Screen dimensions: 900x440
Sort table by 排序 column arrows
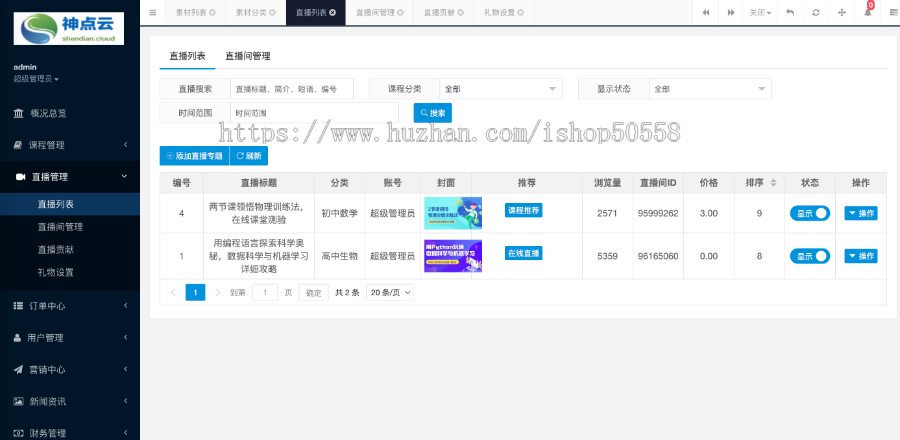point(773,183)
